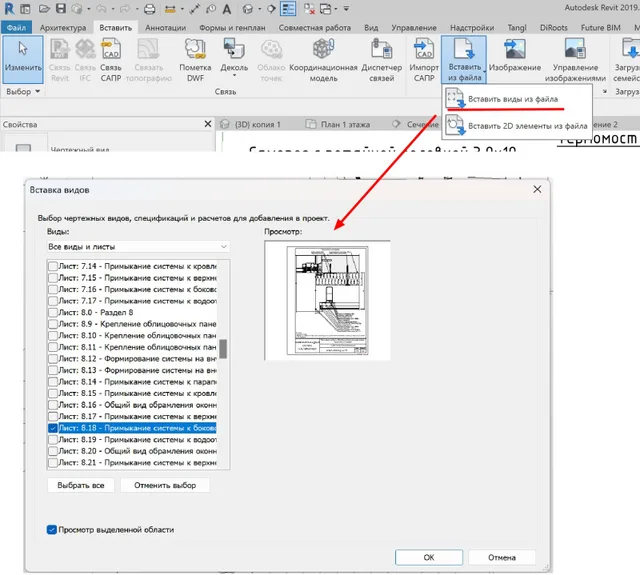Click the Print icon in quick access toolbar
The height and width of the screenshot is (575, 640).
(150, 9)
